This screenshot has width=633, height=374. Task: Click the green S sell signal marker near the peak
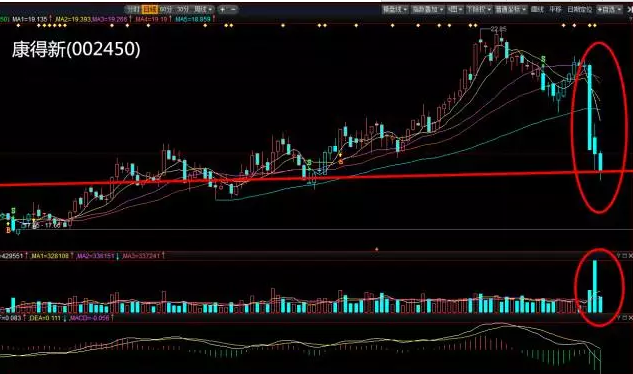[543, 59]
